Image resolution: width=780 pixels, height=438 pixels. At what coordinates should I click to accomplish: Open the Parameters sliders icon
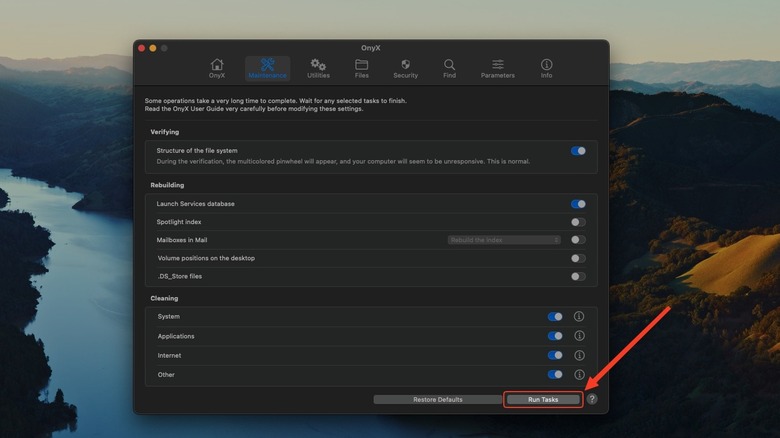tap(497, 68)
